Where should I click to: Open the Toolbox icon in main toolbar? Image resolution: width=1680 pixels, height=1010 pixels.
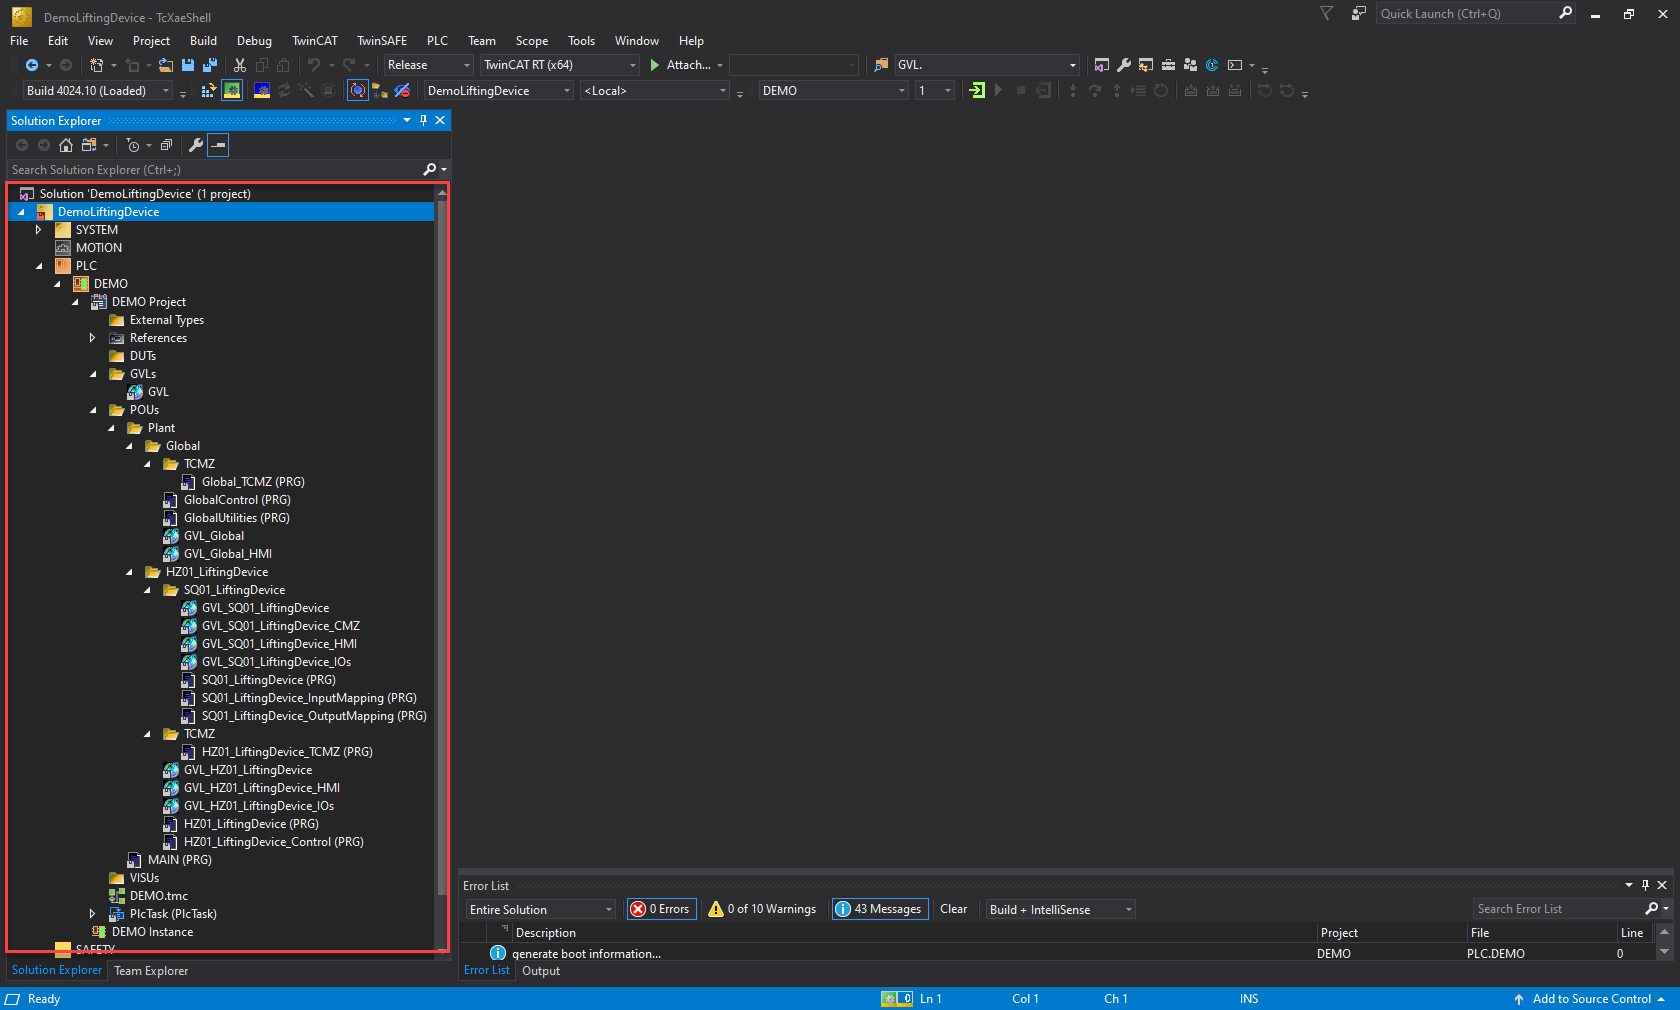click(1168, 65)
